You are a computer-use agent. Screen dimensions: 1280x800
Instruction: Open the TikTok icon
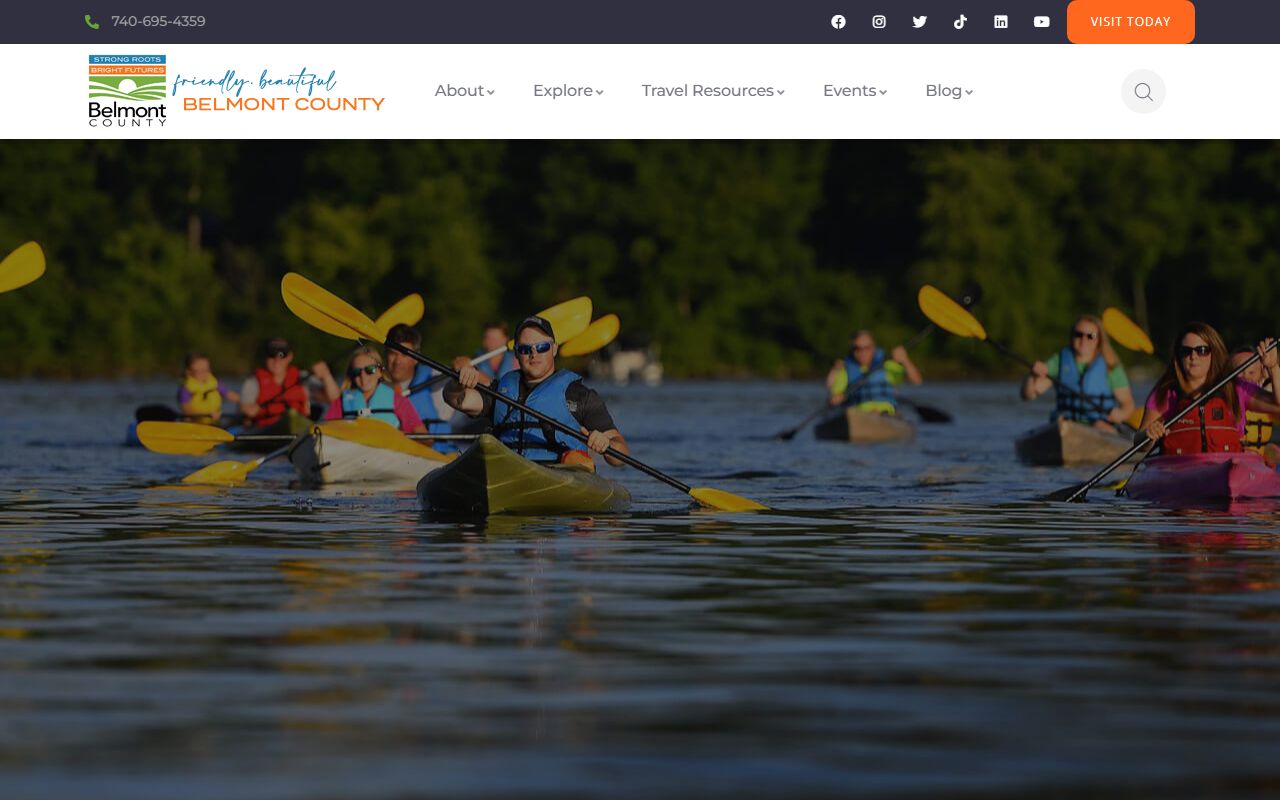pos(960,22)
